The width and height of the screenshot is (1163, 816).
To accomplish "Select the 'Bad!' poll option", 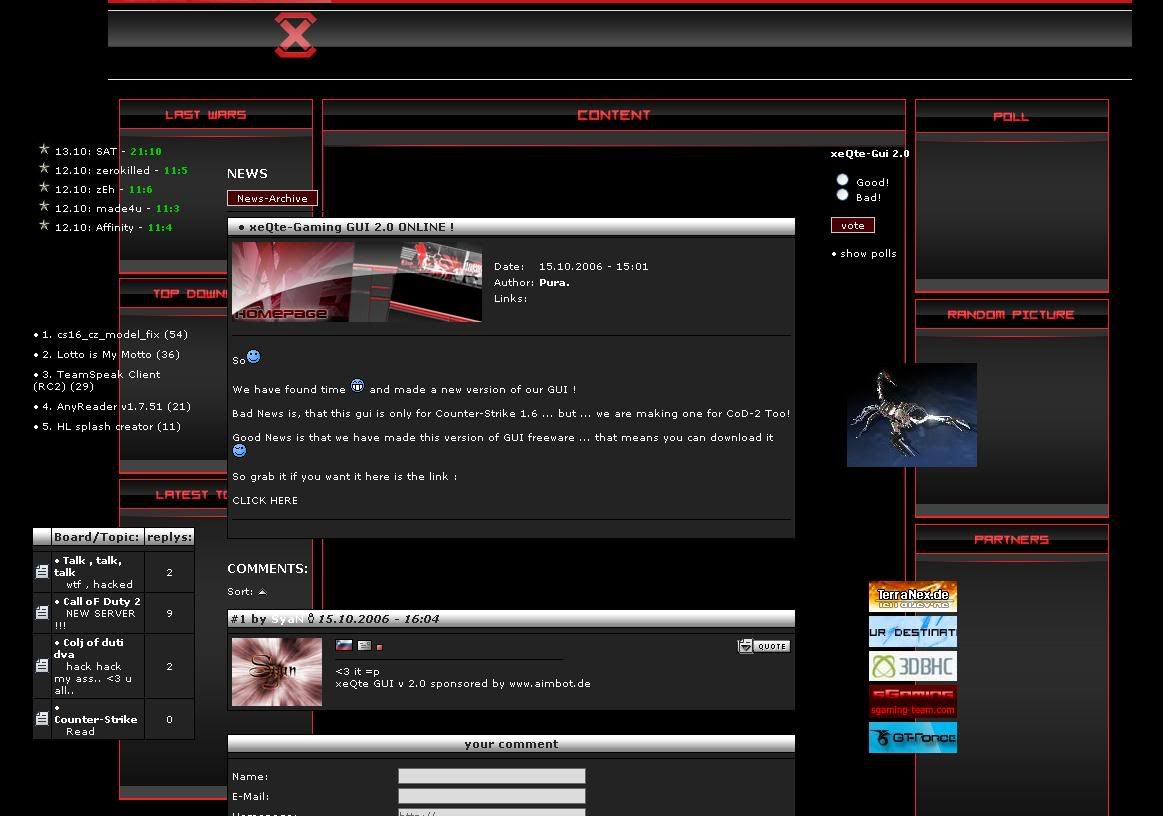I will (x=843, y=195).
